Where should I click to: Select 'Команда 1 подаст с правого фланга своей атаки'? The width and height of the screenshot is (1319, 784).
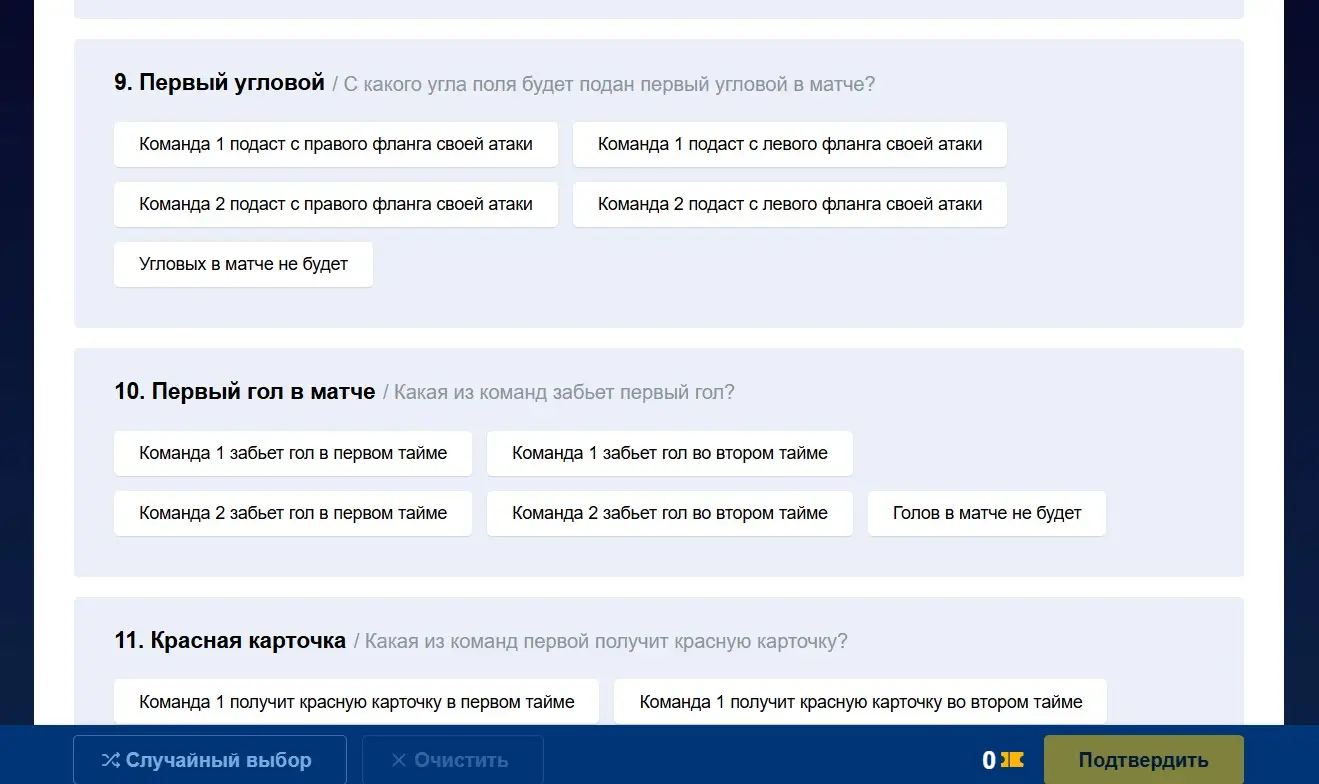(336, 144)
